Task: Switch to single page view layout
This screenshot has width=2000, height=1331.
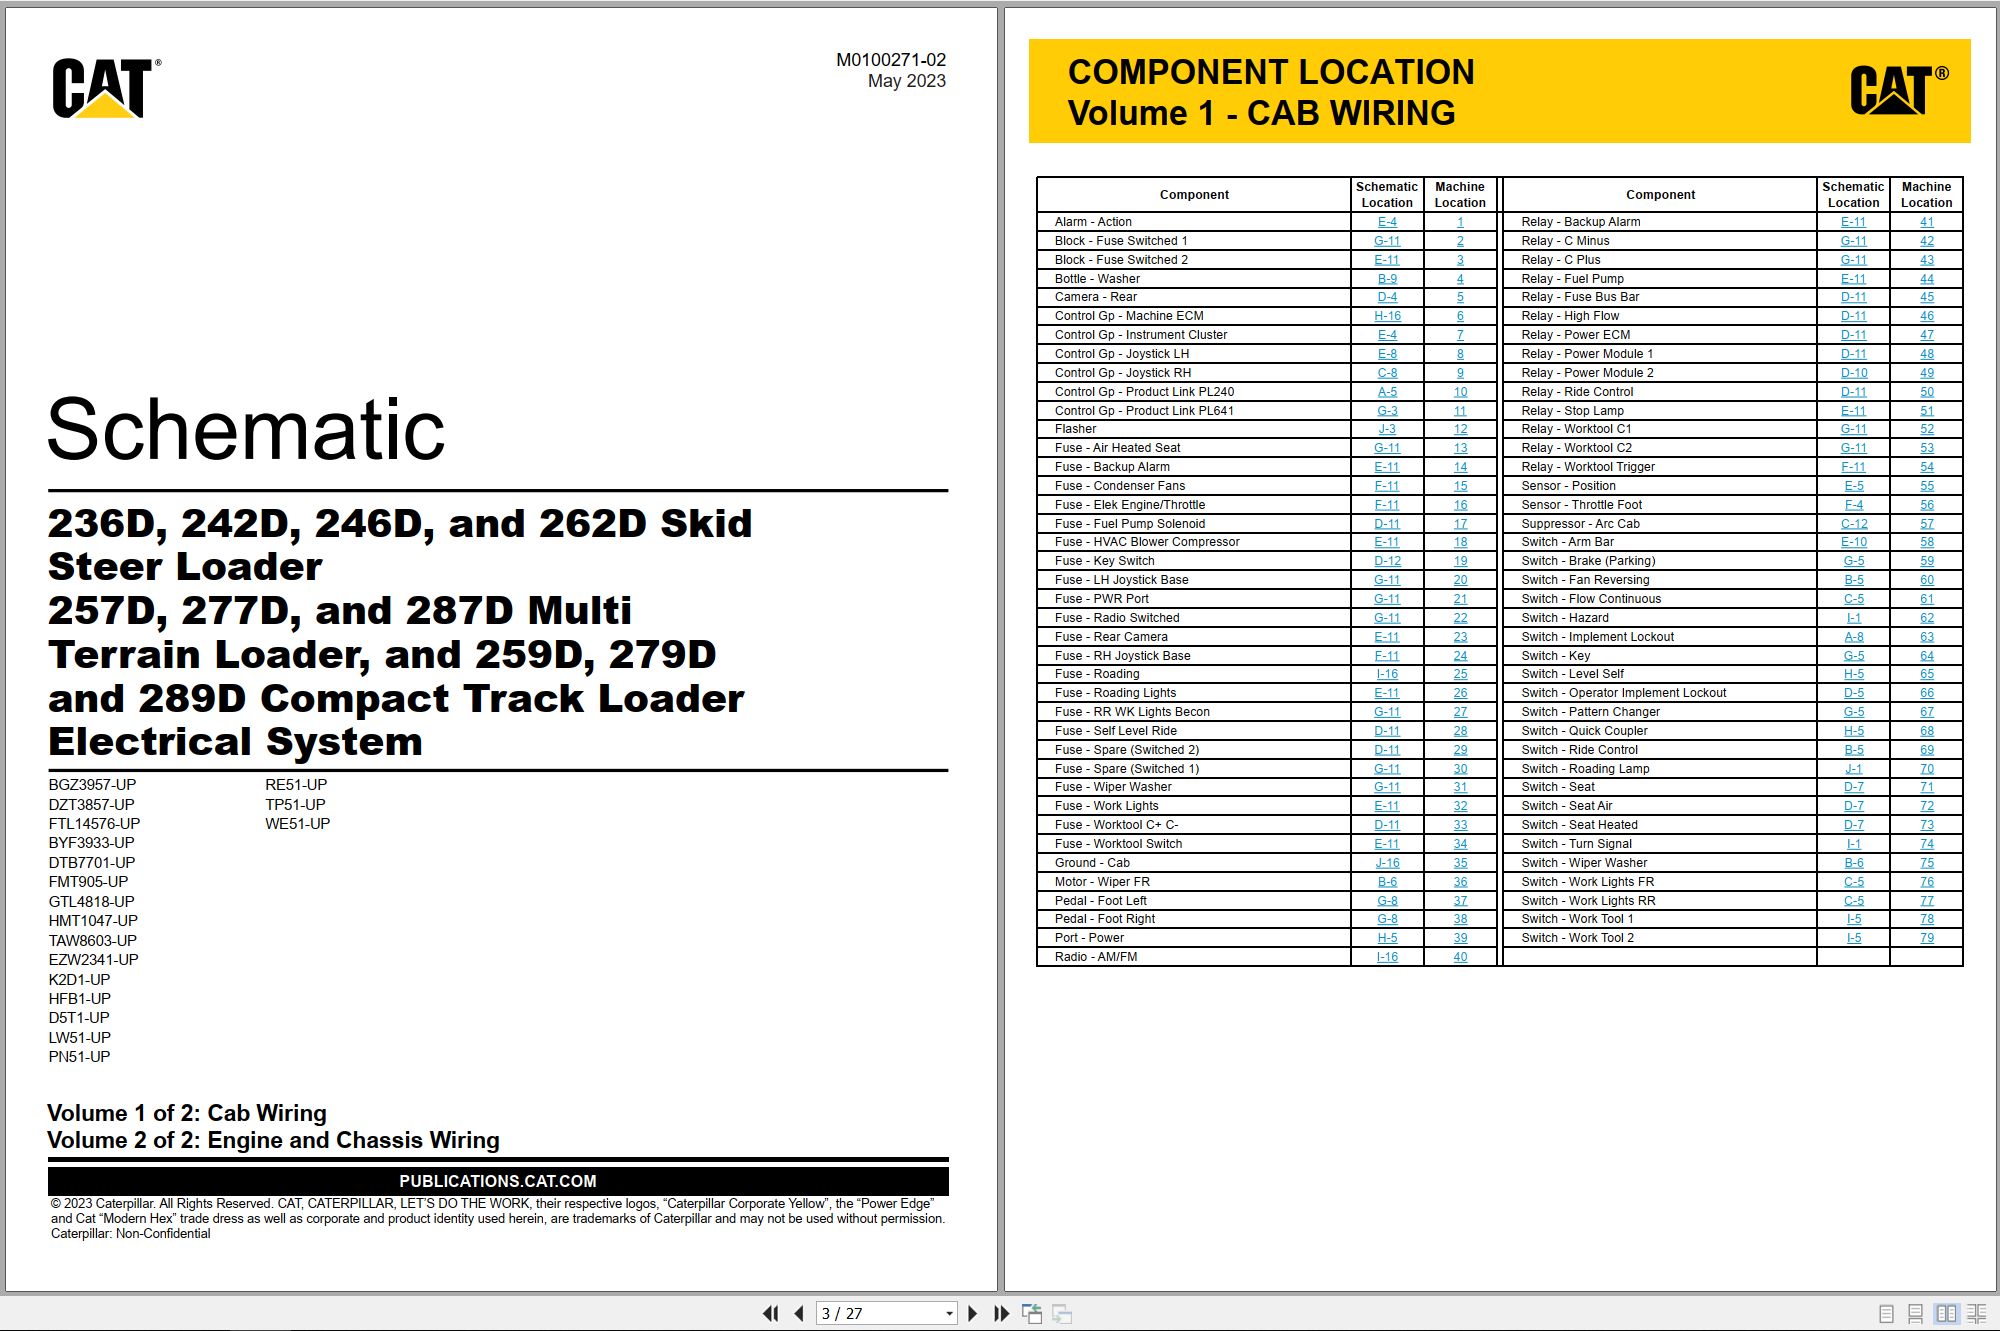Action: tap(1887, 1313)
